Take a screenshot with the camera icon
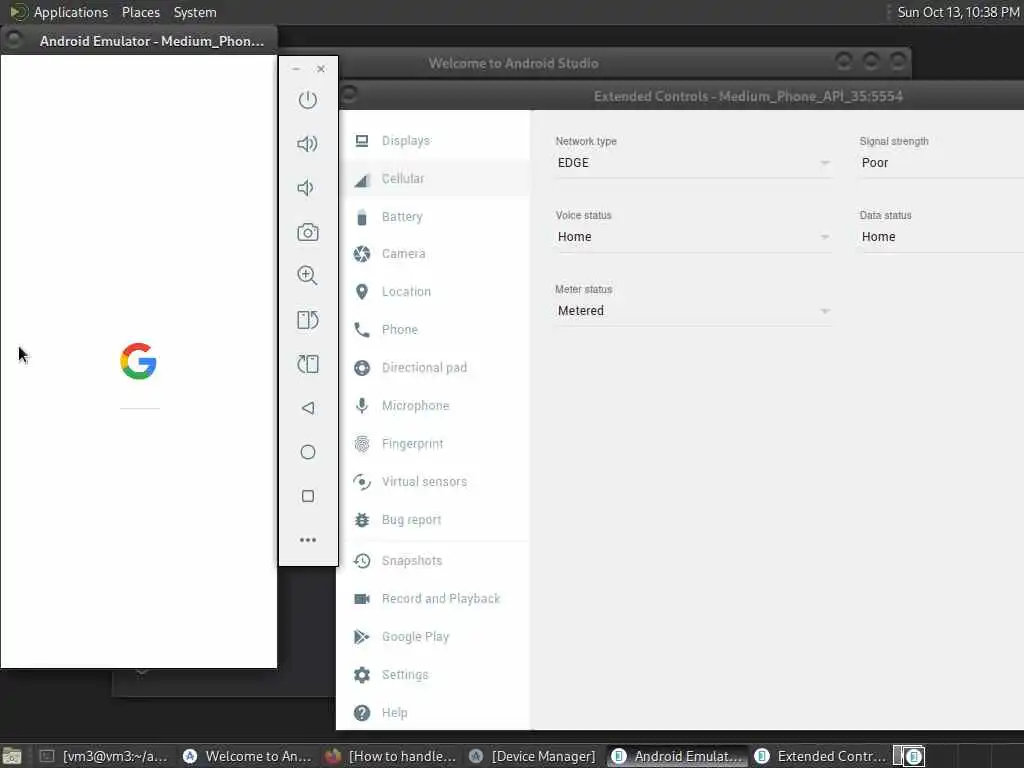This screenshot has height=768, width=1024. (x=308, y=232)
